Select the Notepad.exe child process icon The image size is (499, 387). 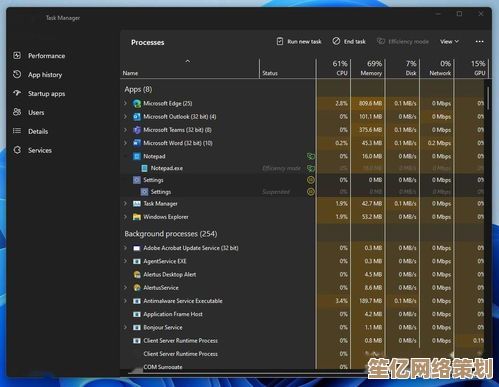click(144, 168)
